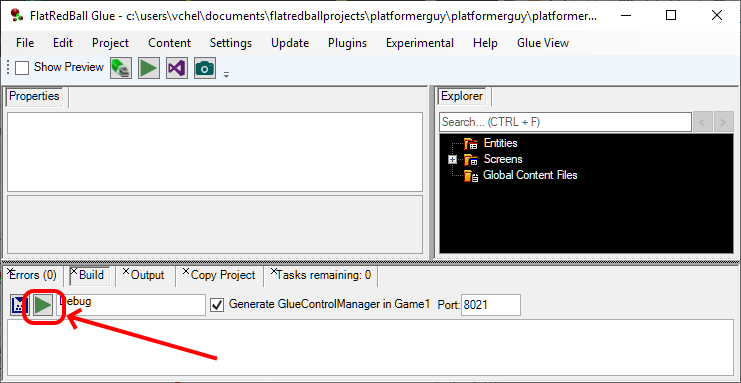
Task: Expand the Screens tree node
Action: tap(453, 160)
